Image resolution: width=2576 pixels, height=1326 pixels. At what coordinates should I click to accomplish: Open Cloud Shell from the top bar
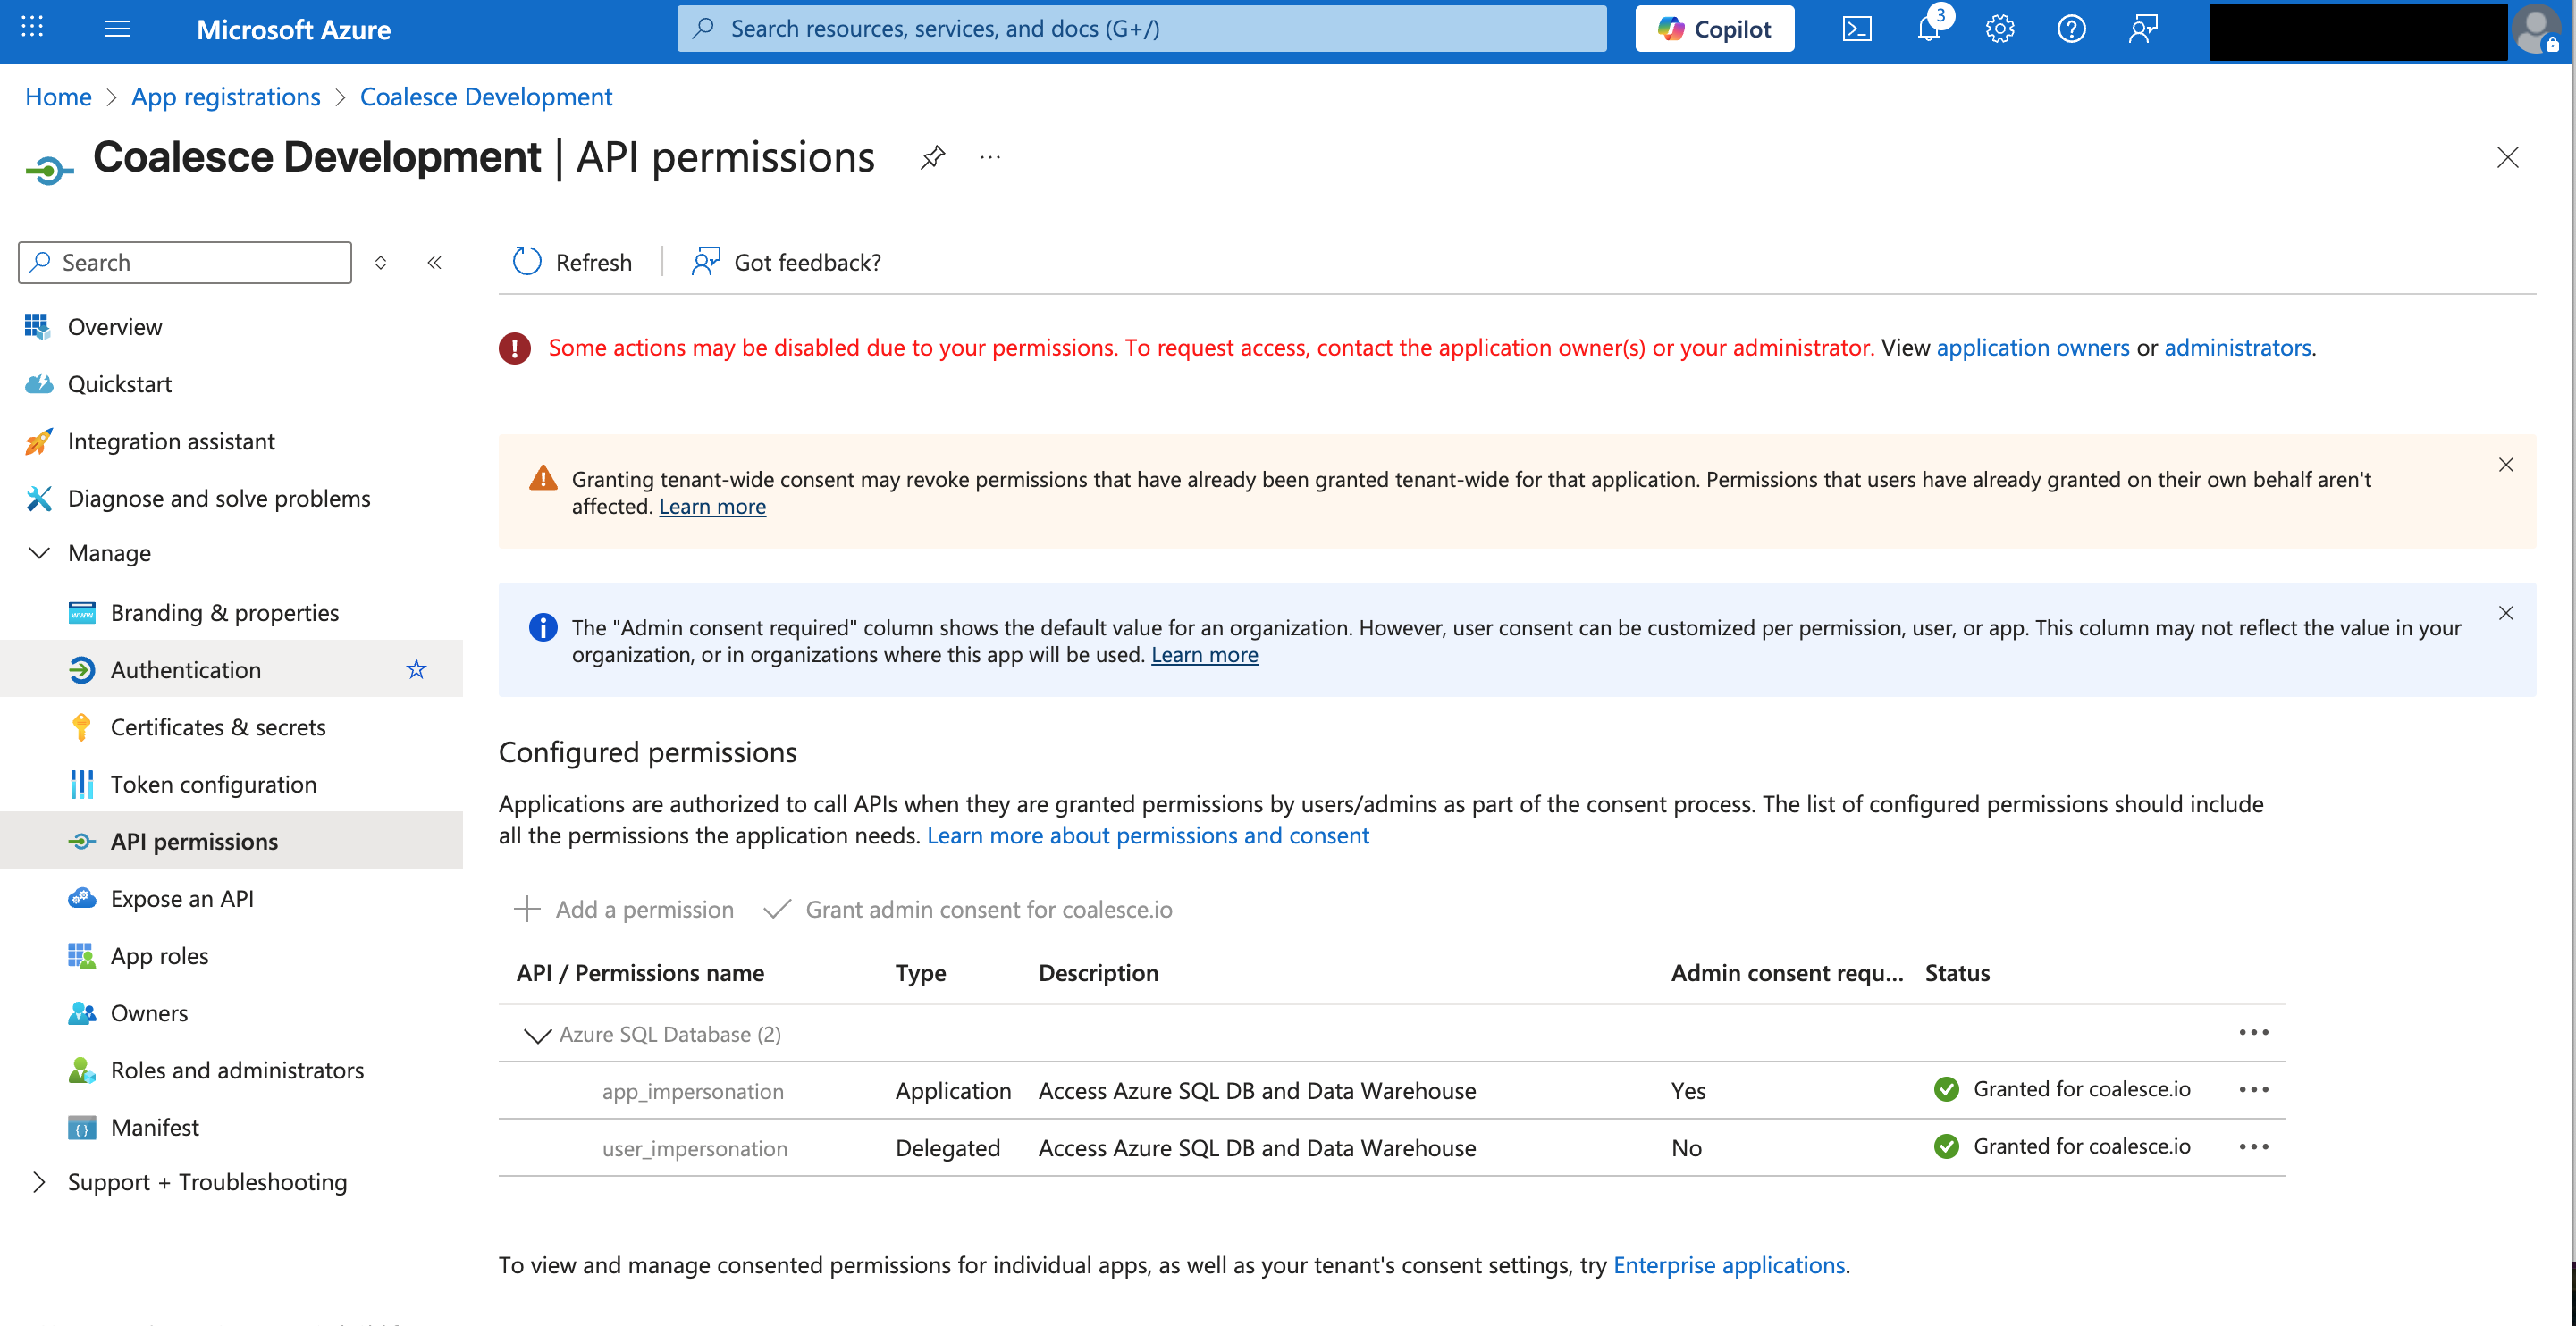tap(1856, 29)
